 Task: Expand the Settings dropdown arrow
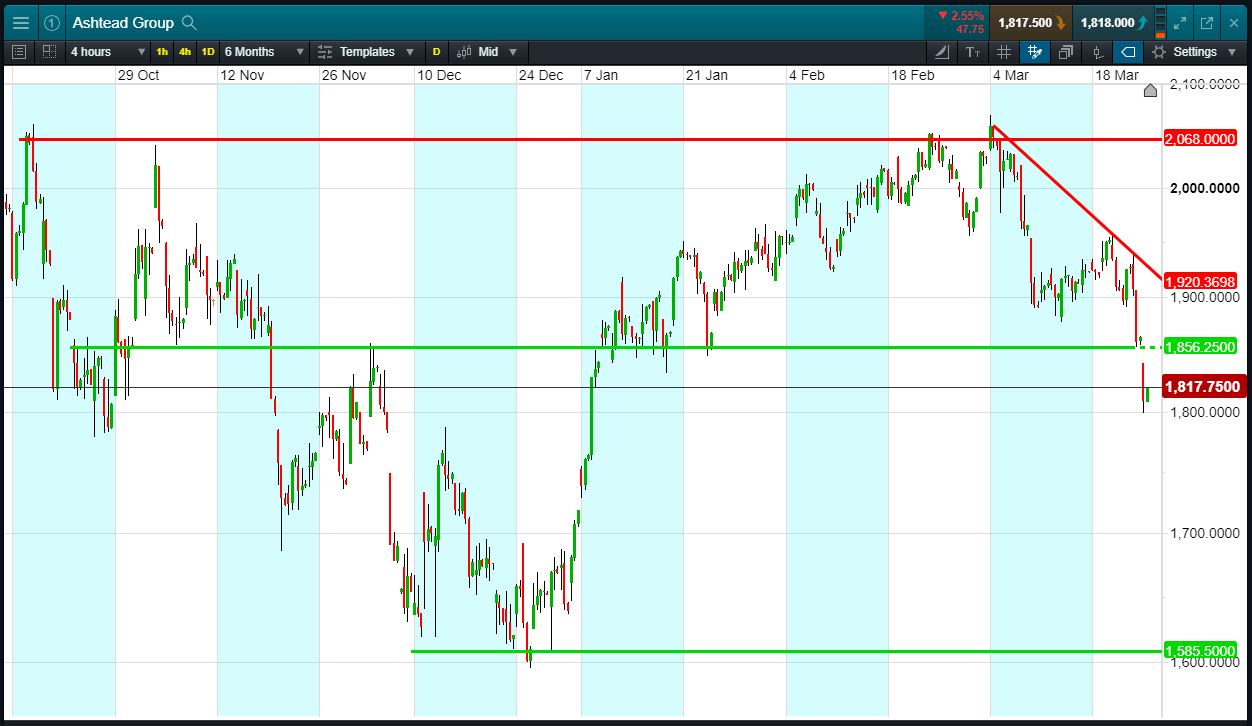point(1232,52)
